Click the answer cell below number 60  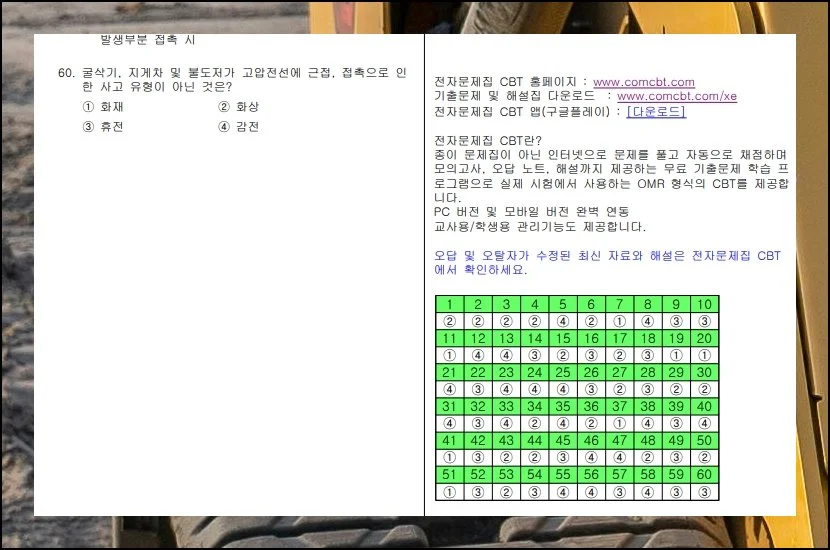[x=704, y=492]
